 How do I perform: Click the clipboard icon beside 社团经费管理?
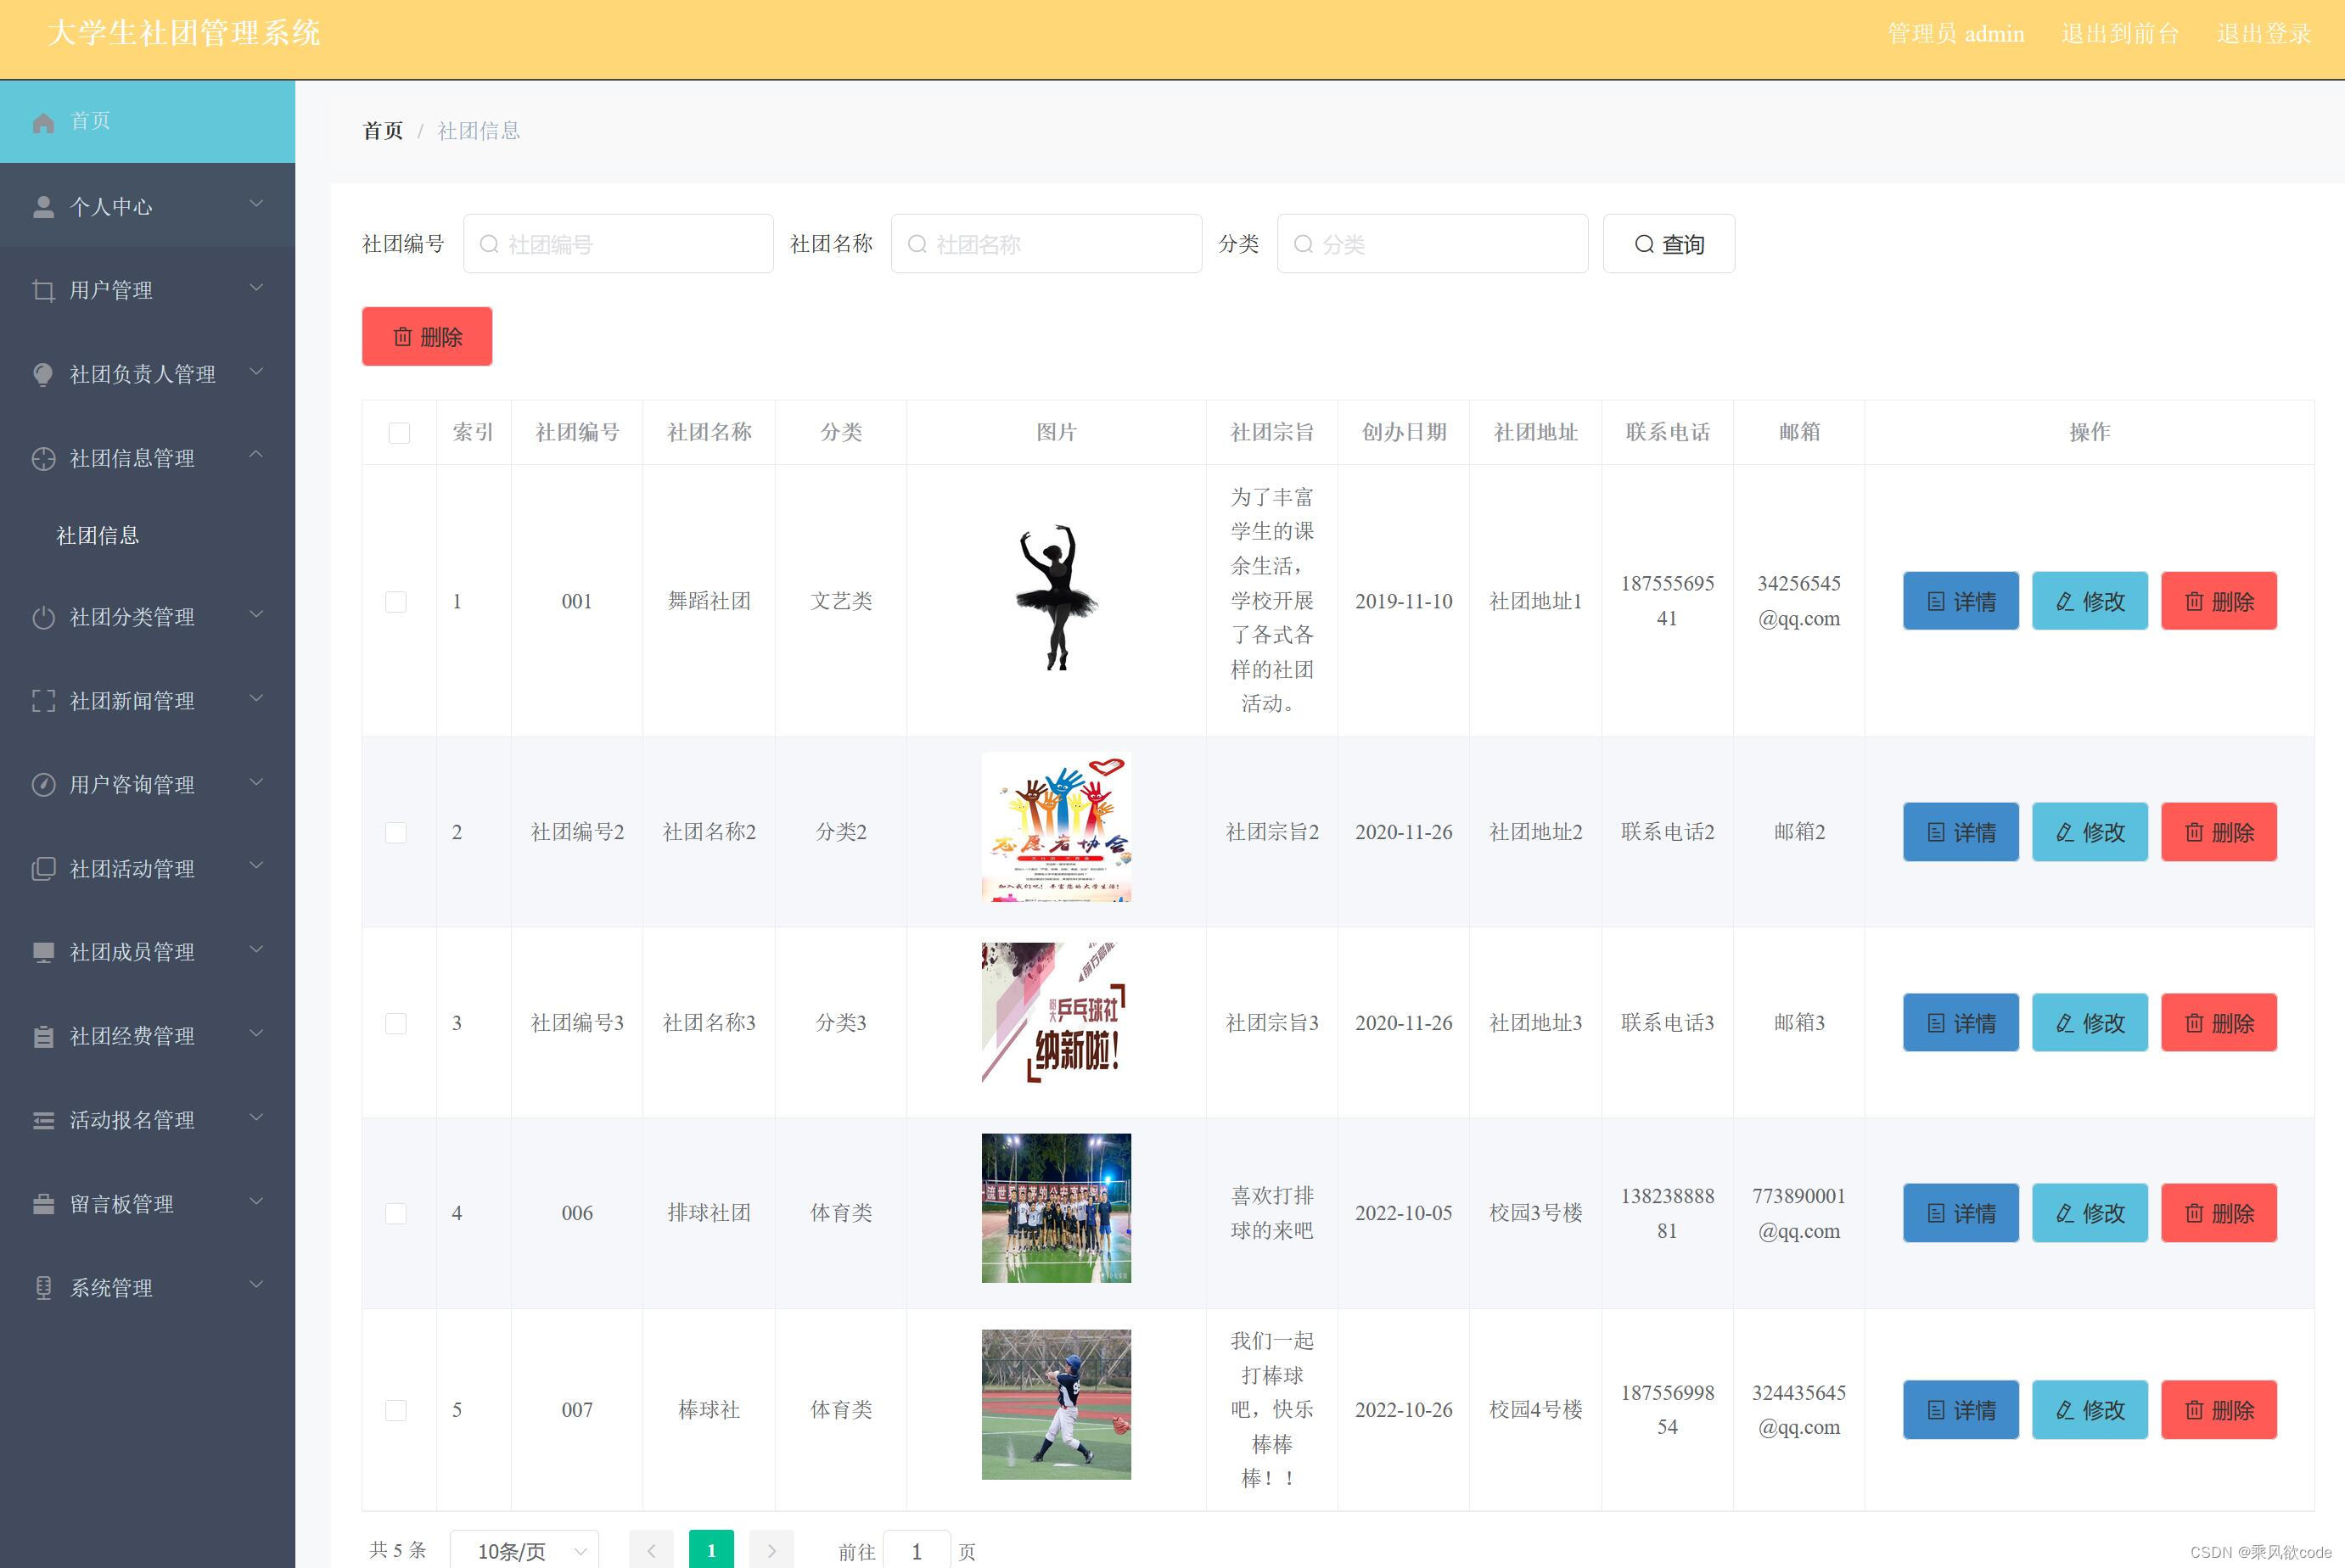coord(43,1036)
